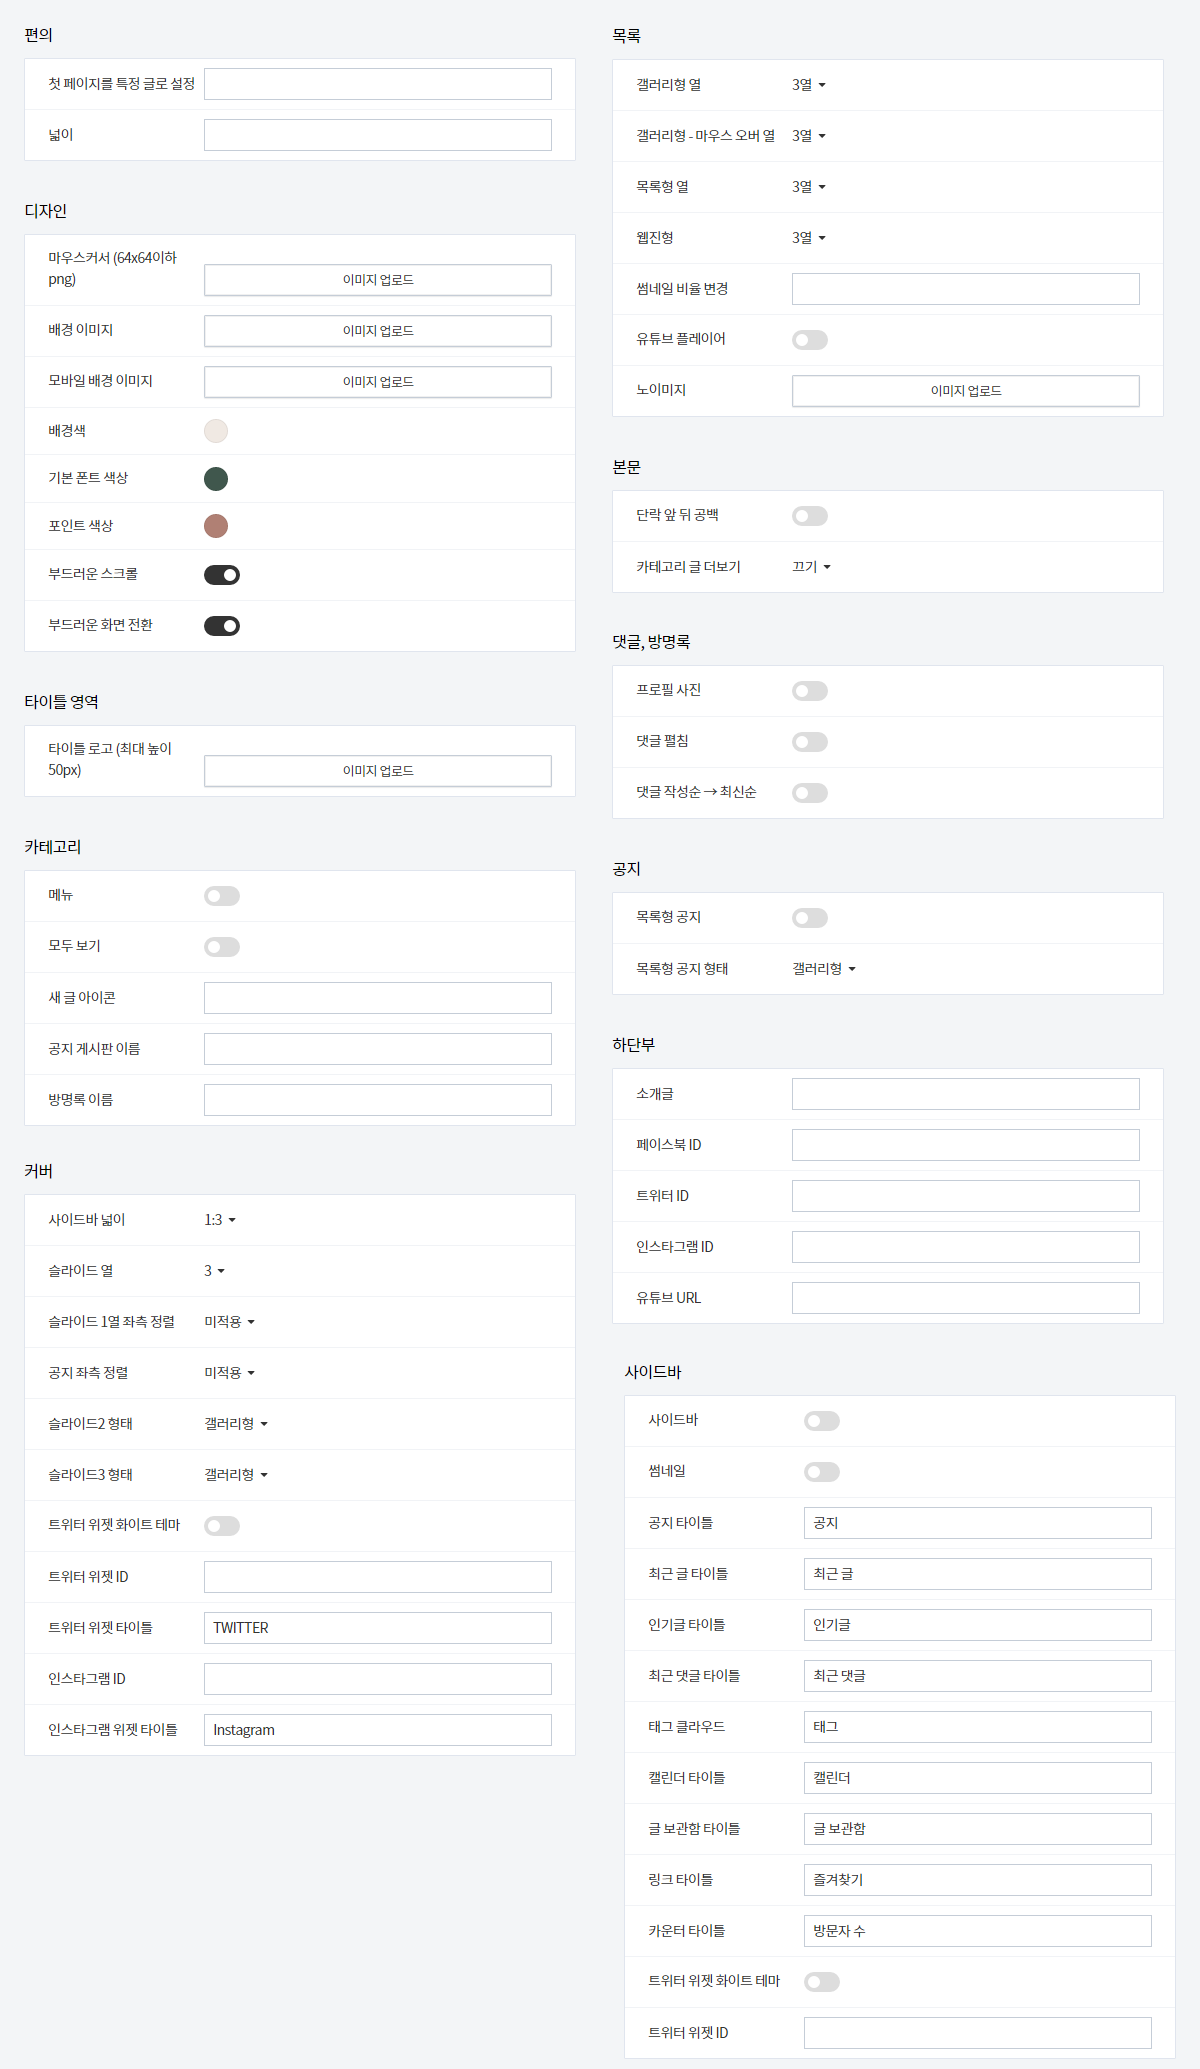Image resolution: width=1200 pixels, height=2069 pixels.
Task: Toggle the 부드러운 스크롤 switch
Action: (222, 575)
